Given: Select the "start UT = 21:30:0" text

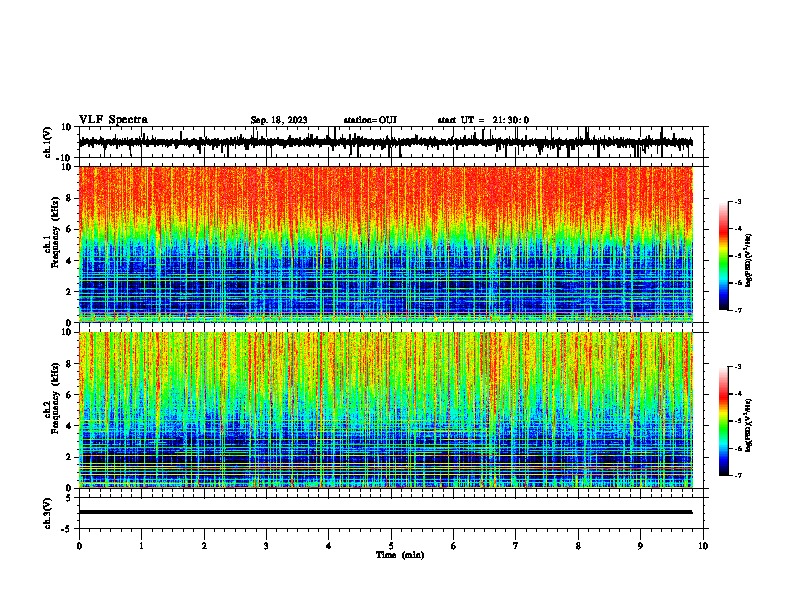Looking at the screenshot, I should (x=483, y=120).
